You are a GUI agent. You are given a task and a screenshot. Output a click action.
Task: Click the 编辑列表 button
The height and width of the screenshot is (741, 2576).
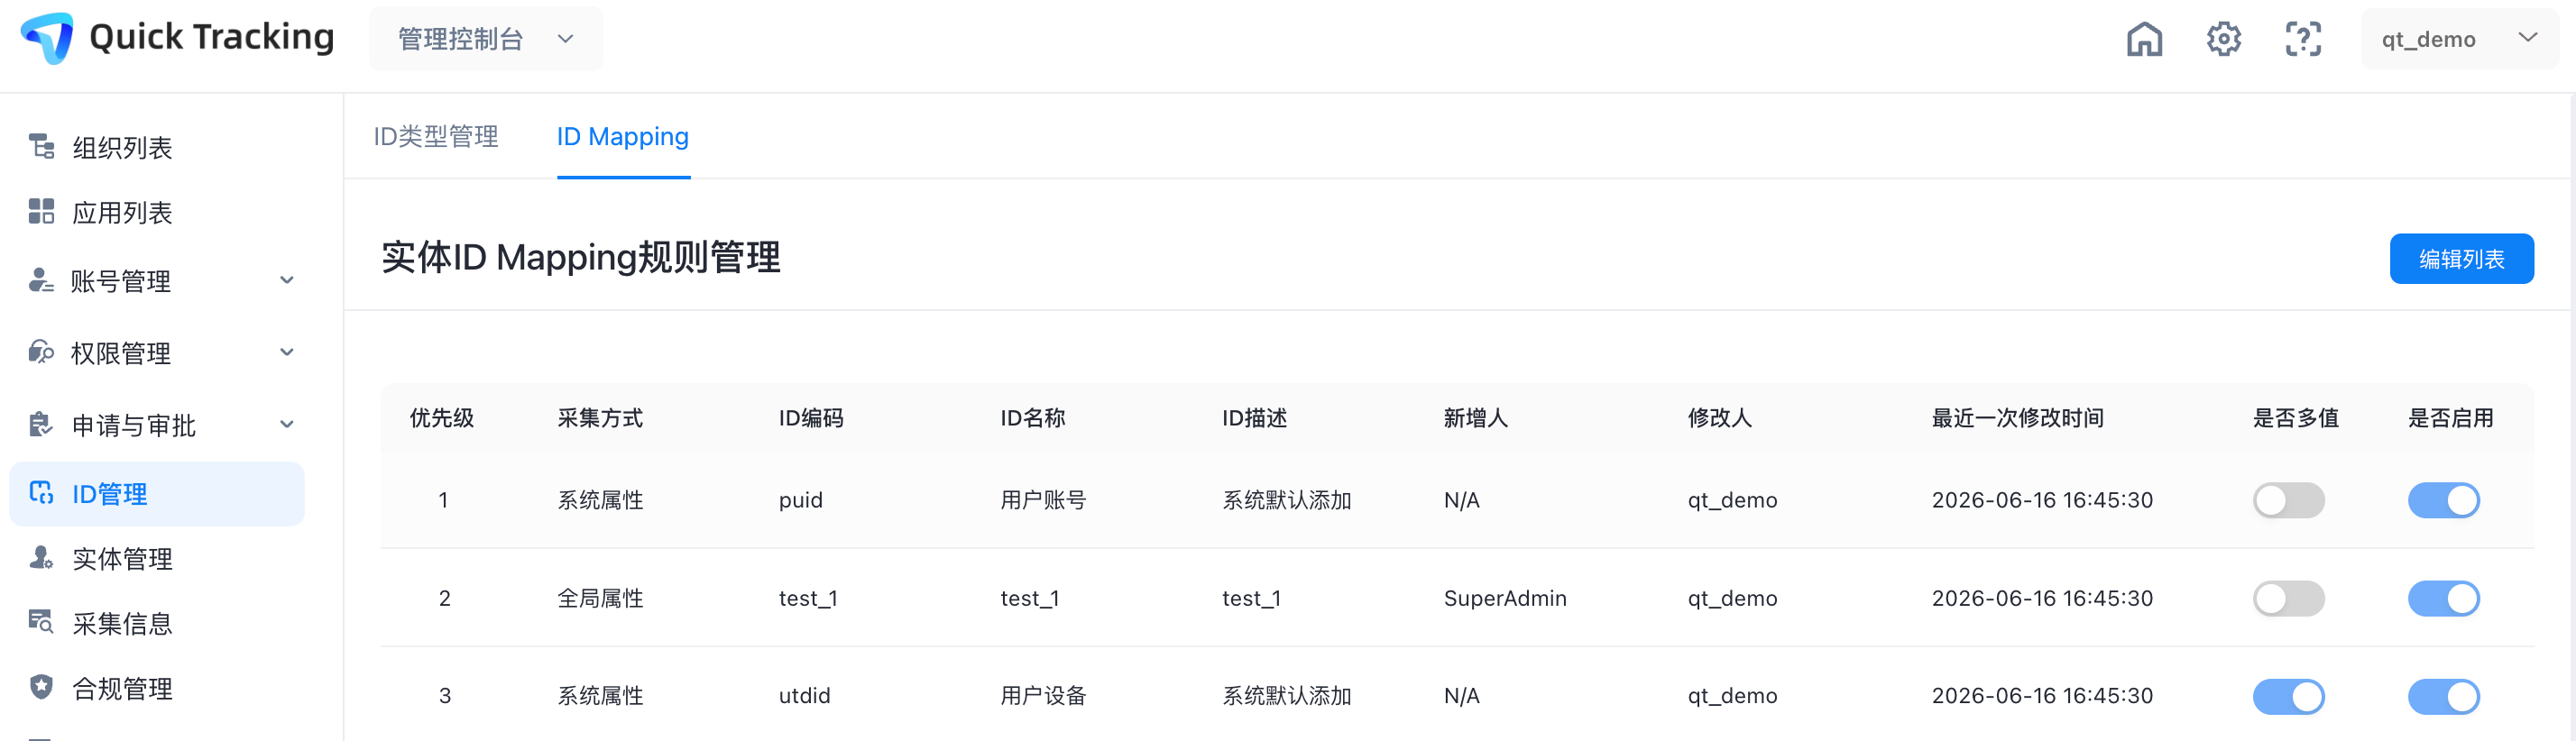pos(2461,259)
